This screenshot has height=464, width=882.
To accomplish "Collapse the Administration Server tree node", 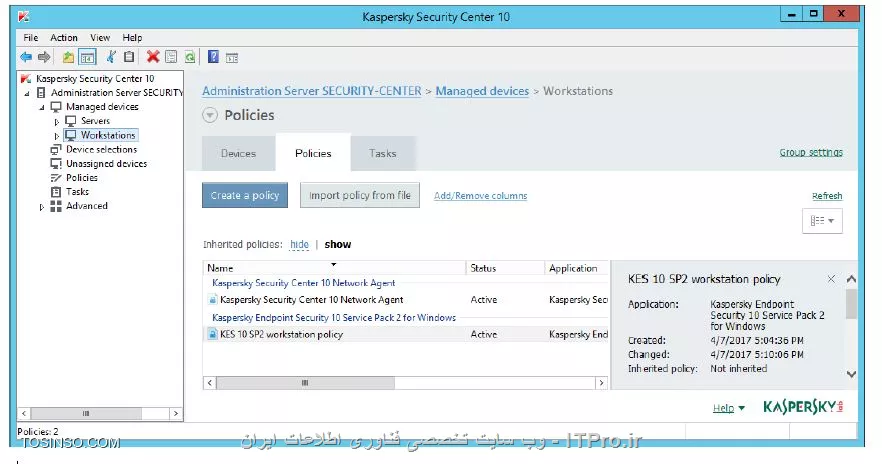I will [x=27, y=93].
